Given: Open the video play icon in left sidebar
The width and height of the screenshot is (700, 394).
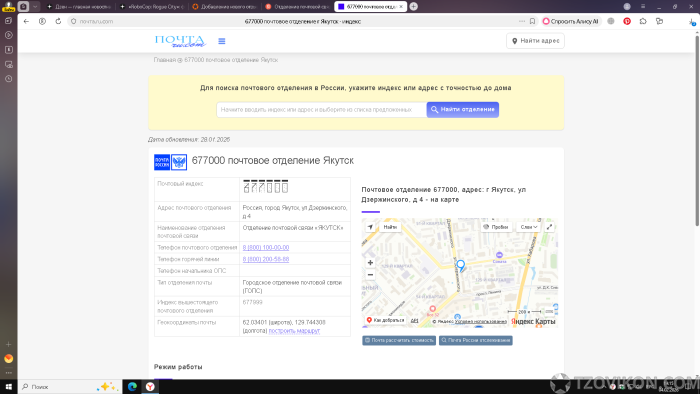Looking at the screenshot, I should coord(8,35).
